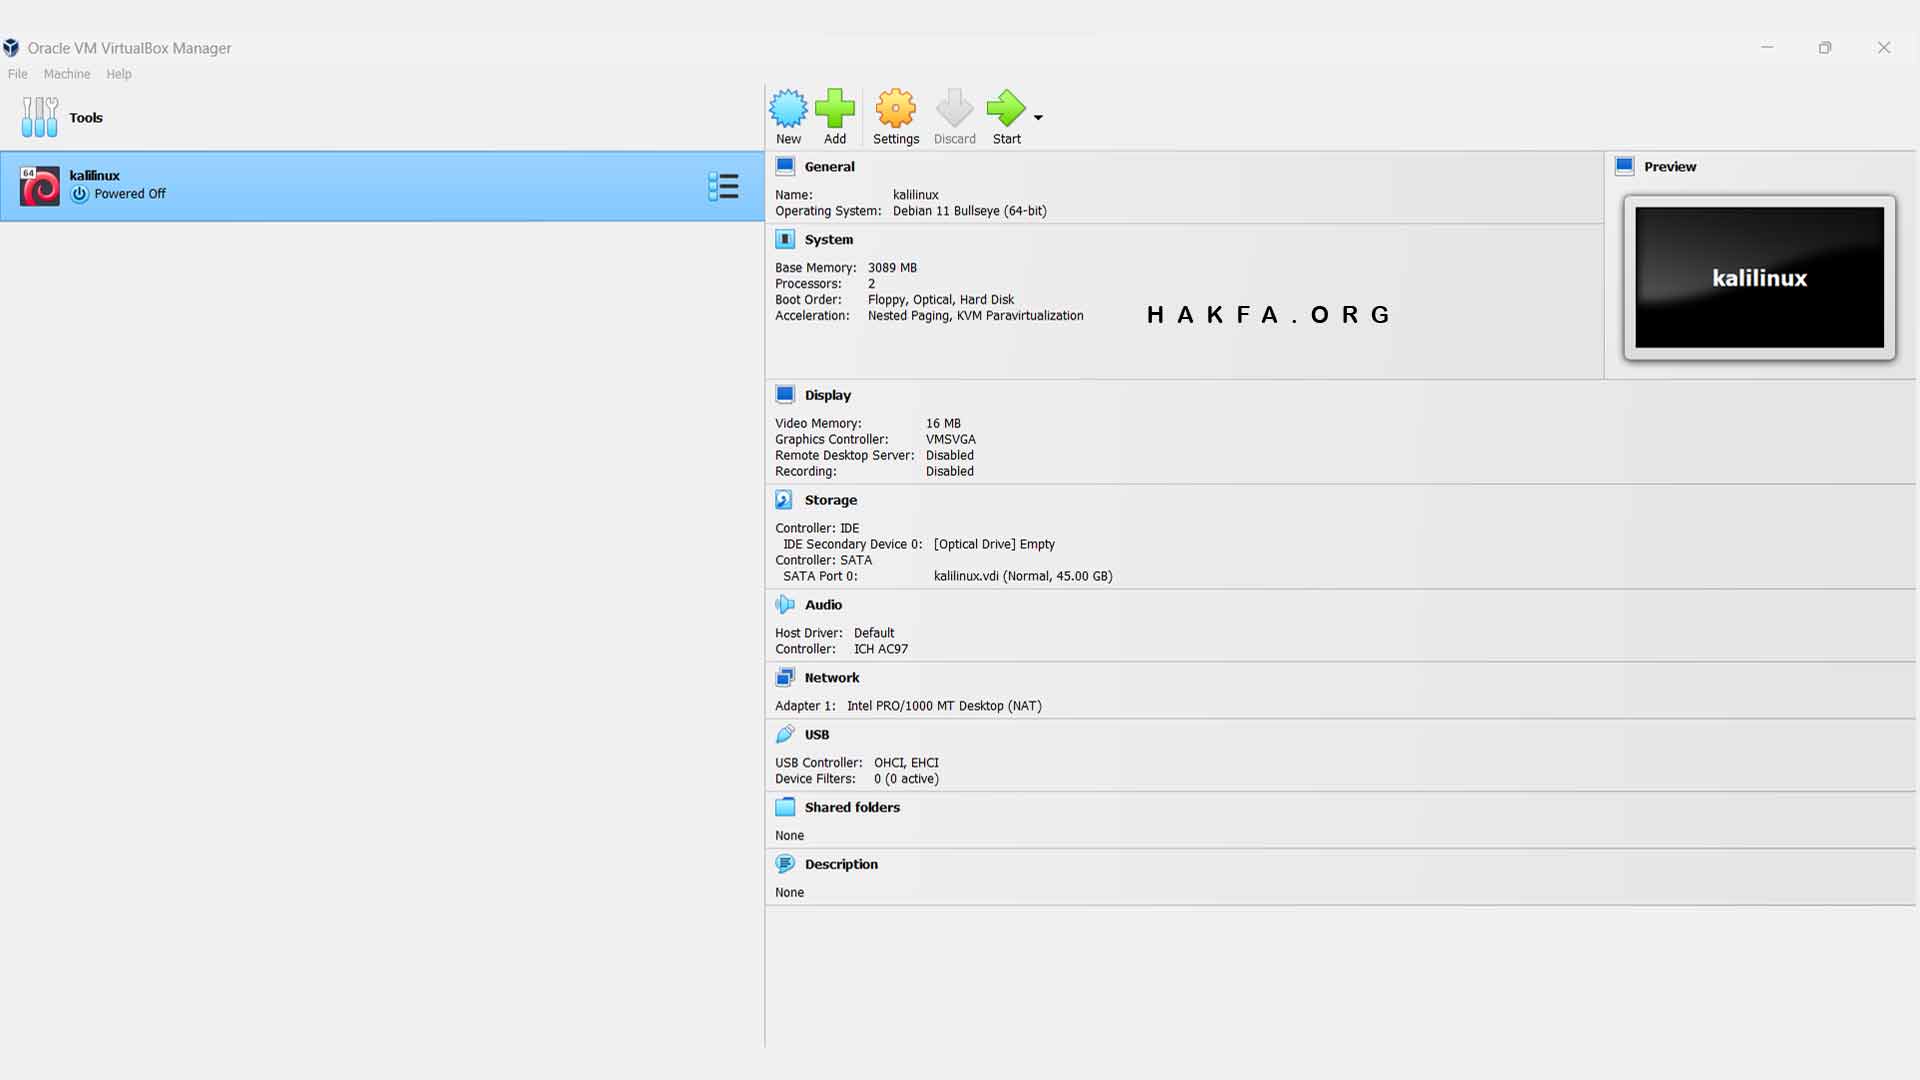Click the Recording 'Disabled' value
The image size is (1920, 1080).
[950, 472]
